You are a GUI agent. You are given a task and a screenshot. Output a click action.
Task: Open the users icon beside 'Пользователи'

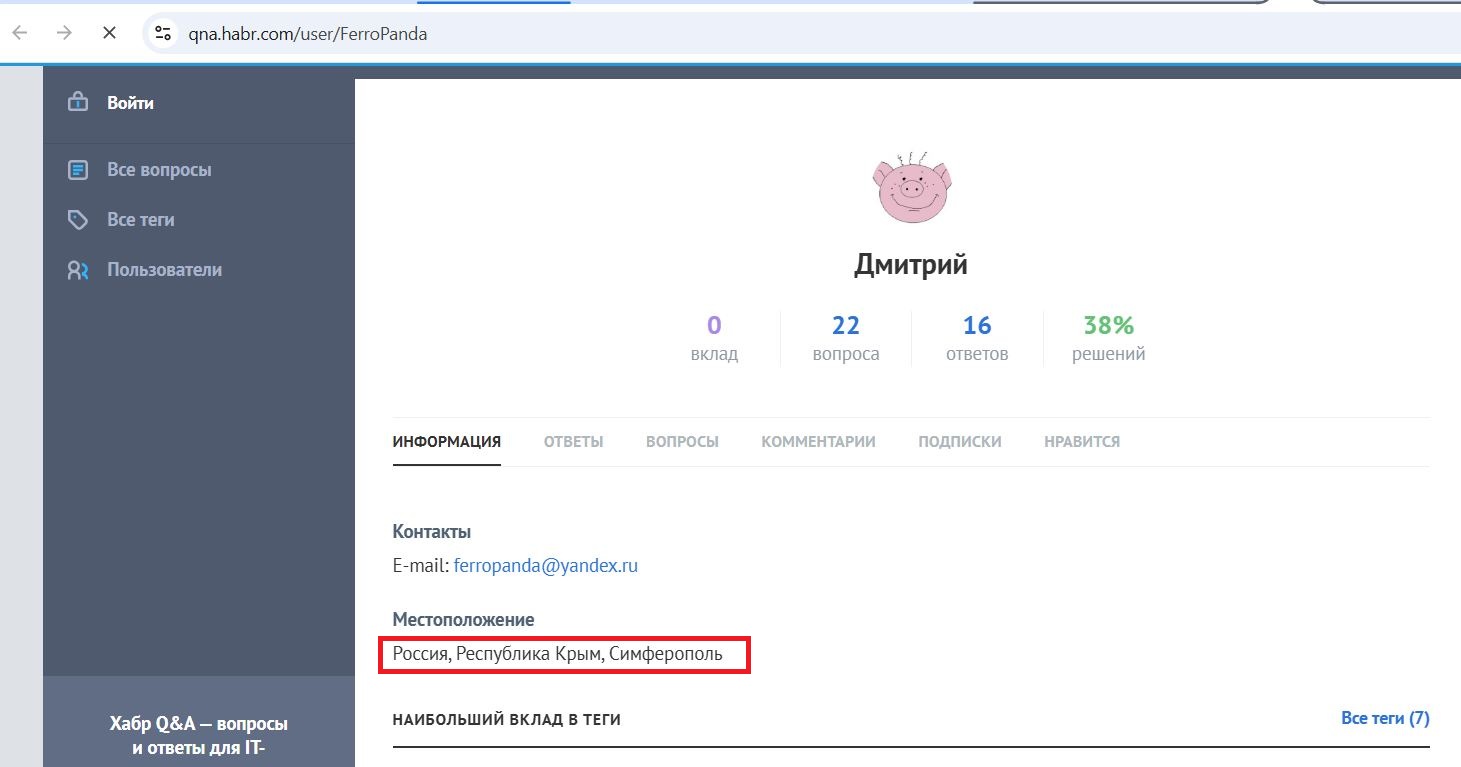pyautogui.click(x=78, y=269)
